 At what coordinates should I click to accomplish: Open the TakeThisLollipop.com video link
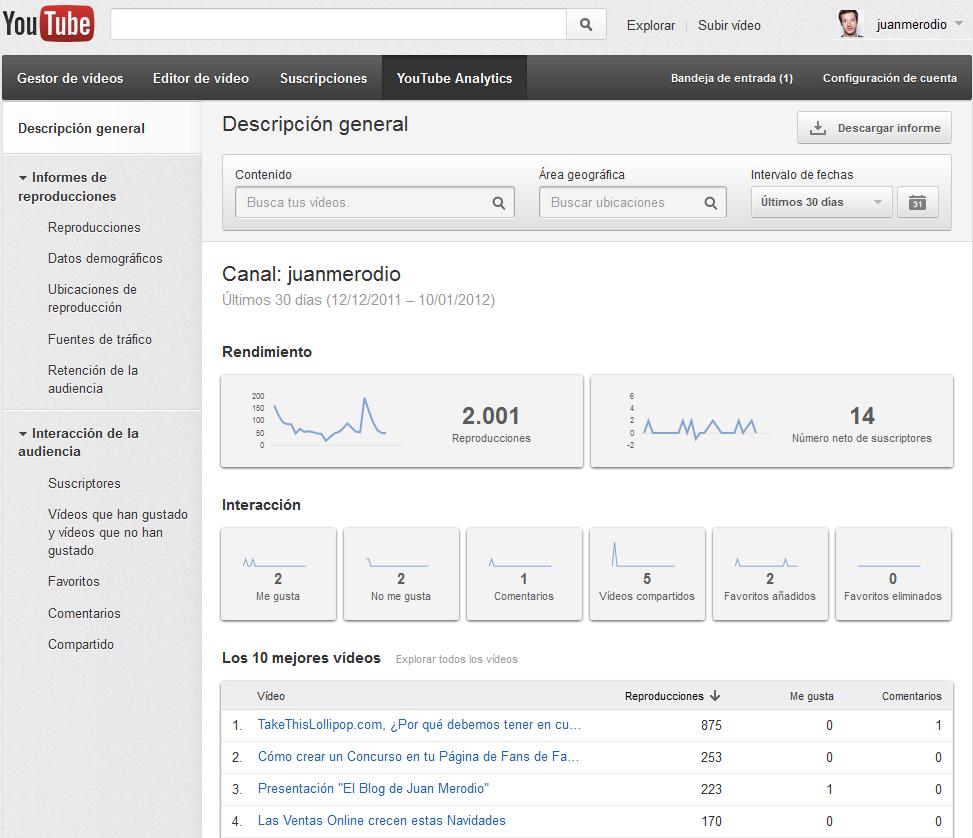tap(419, 724)
